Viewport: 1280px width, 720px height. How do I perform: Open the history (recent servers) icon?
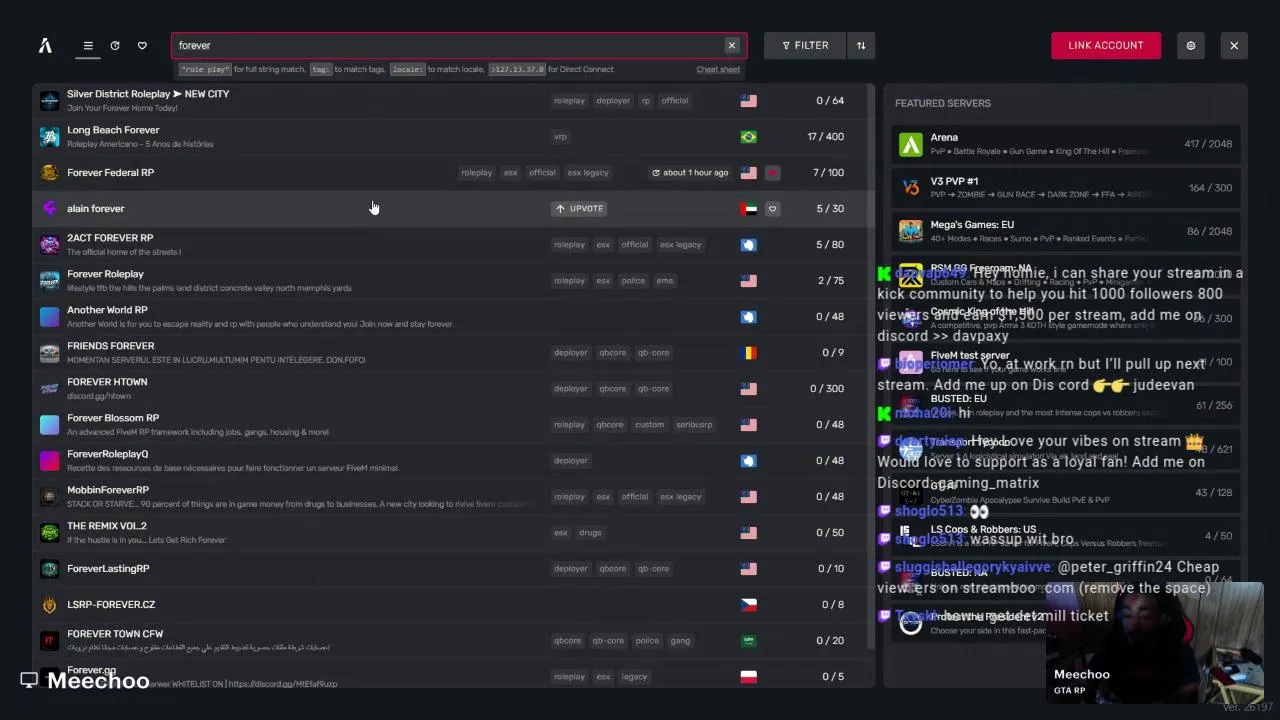click(115, 45)
